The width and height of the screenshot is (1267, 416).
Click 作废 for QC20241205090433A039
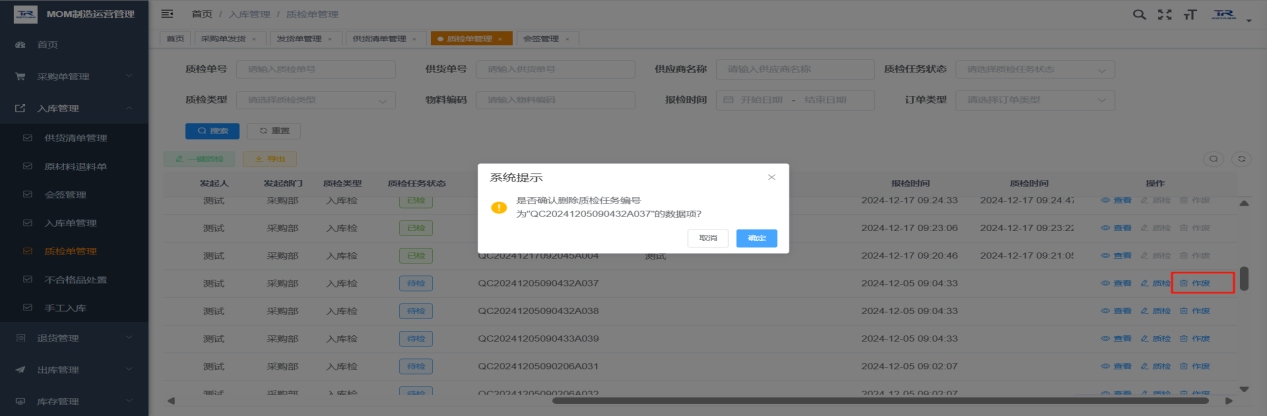pos(1195,339)
